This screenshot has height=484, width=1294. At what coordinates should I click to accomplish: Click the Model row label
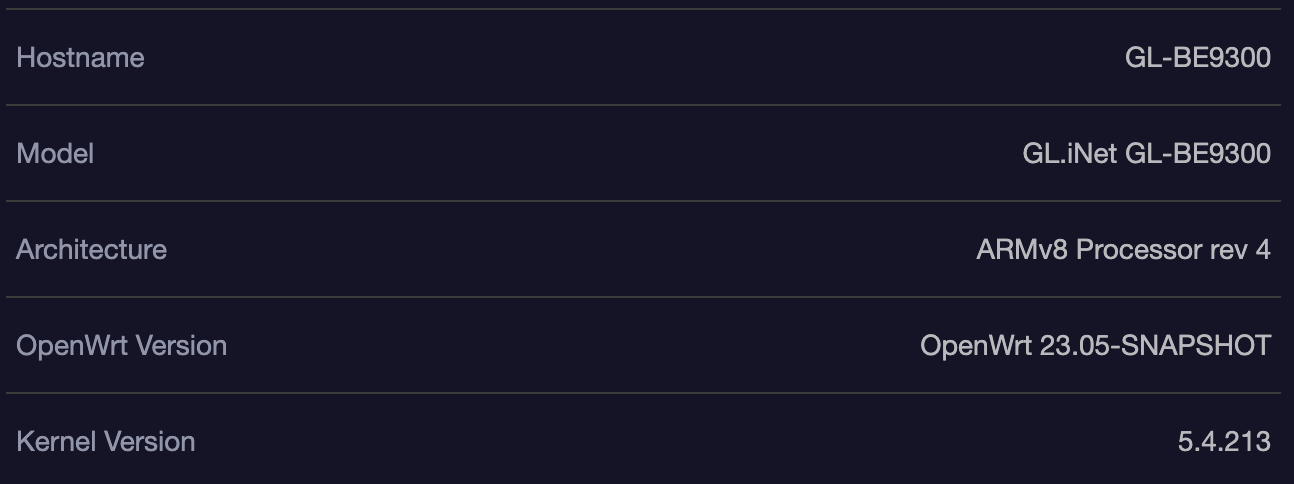55,154
